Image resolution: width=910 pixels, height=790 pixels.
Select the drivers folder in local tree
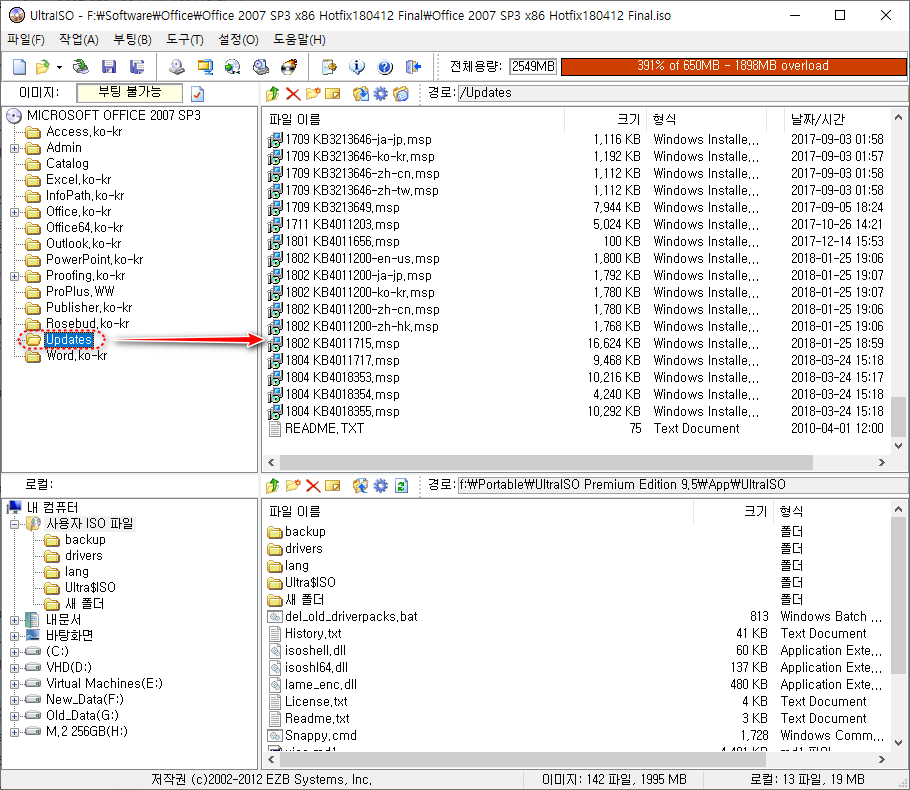(x=84, y=556)
